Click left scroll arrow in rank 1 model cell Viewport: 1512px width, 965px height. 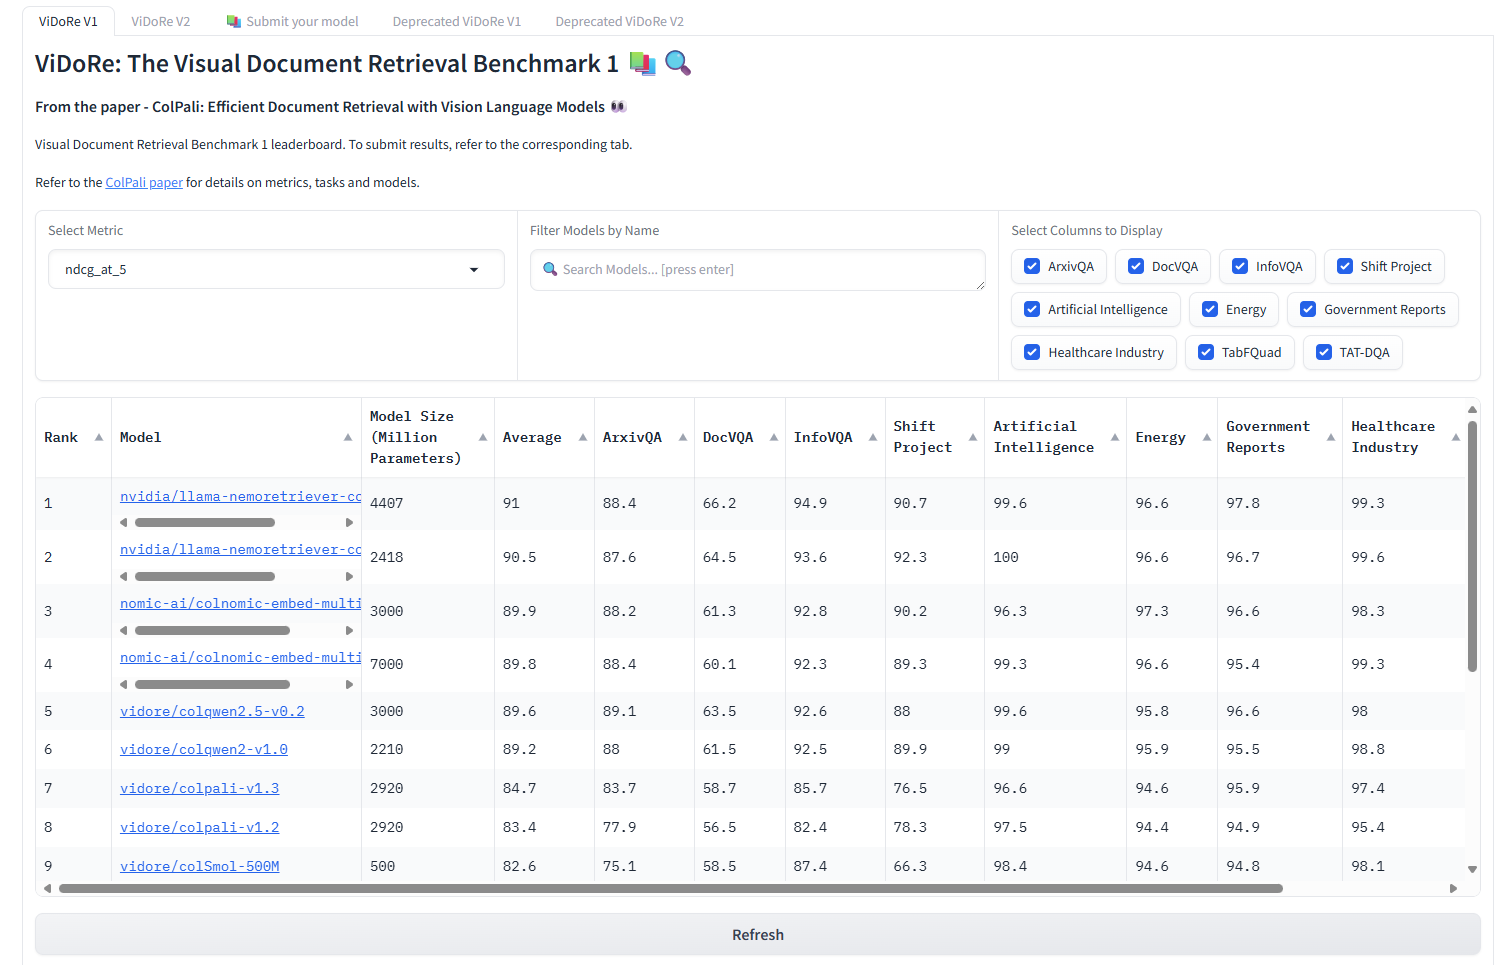pos(124,522)
